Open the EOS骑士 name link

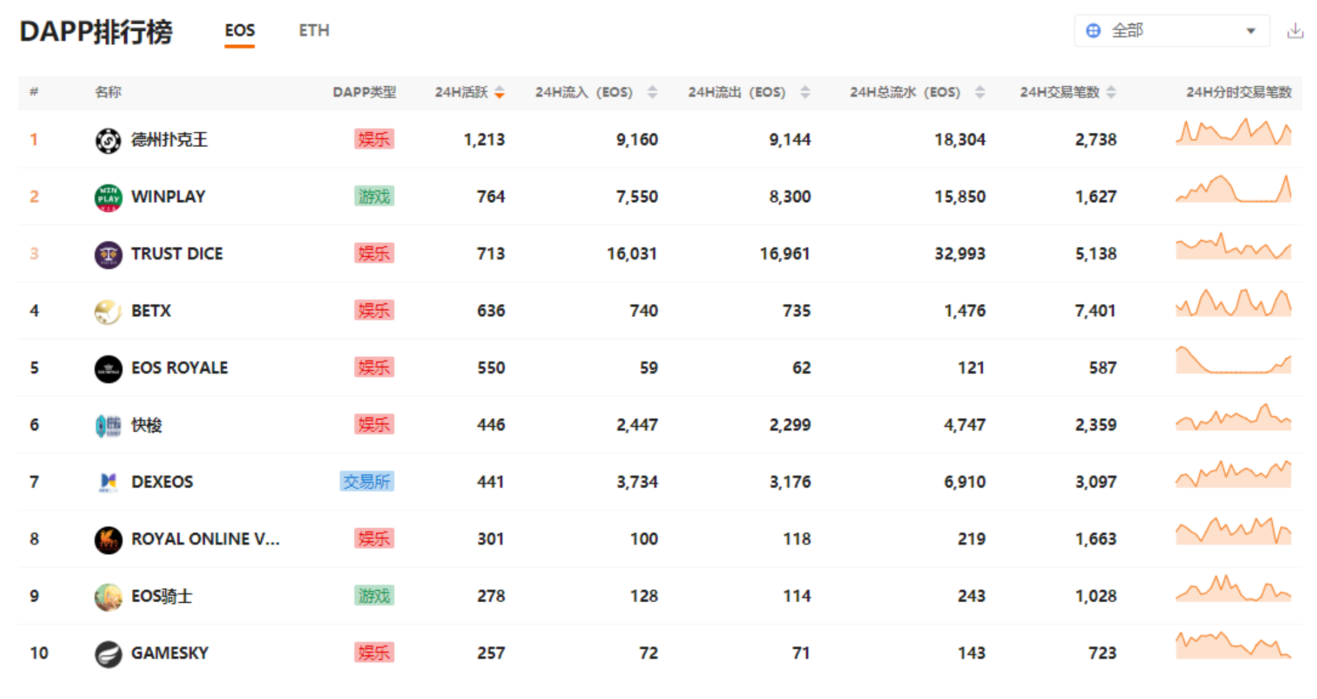click(x=161, y=596)
